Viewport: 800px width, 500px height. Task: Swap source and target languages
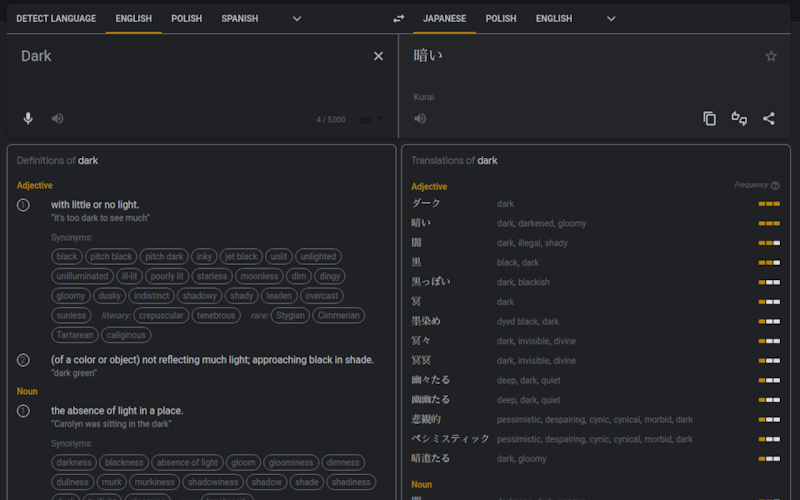[x=398, y=19]
